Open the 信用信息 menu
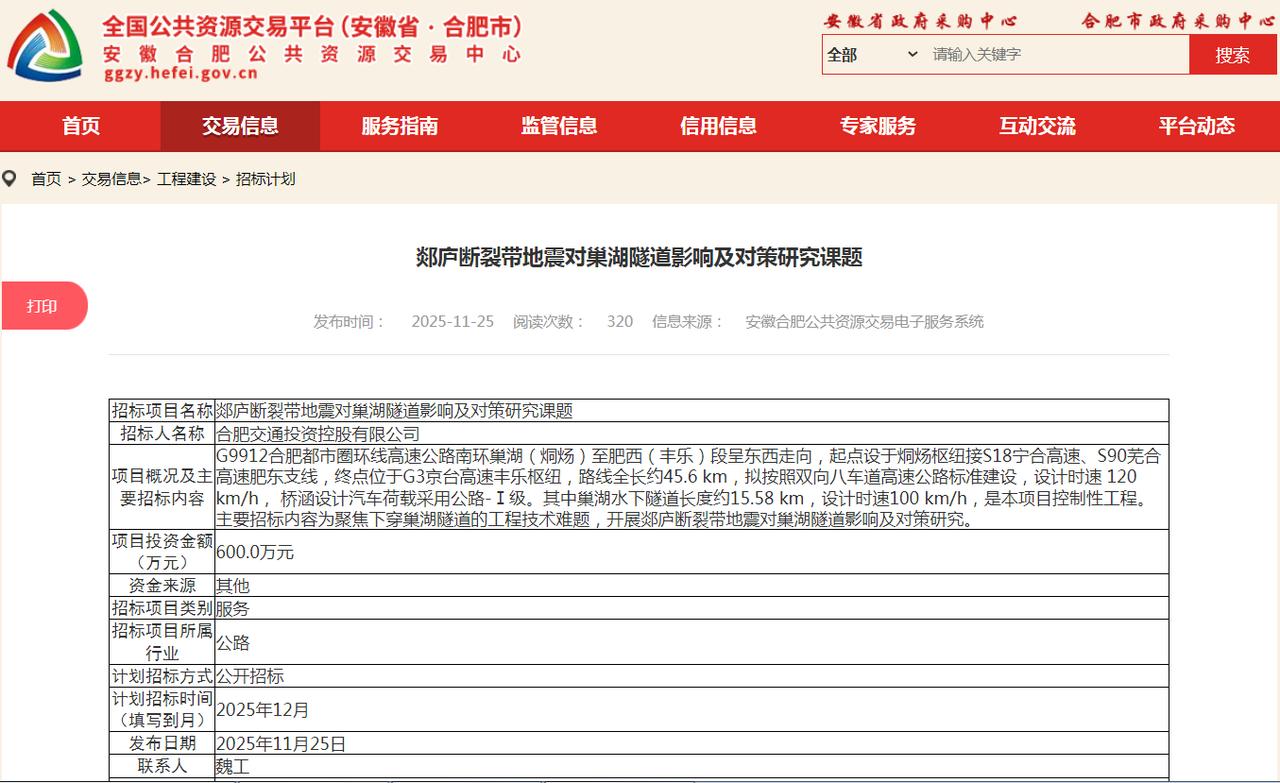The height and width of the screenshot is (783, 1280). point(718,126)
